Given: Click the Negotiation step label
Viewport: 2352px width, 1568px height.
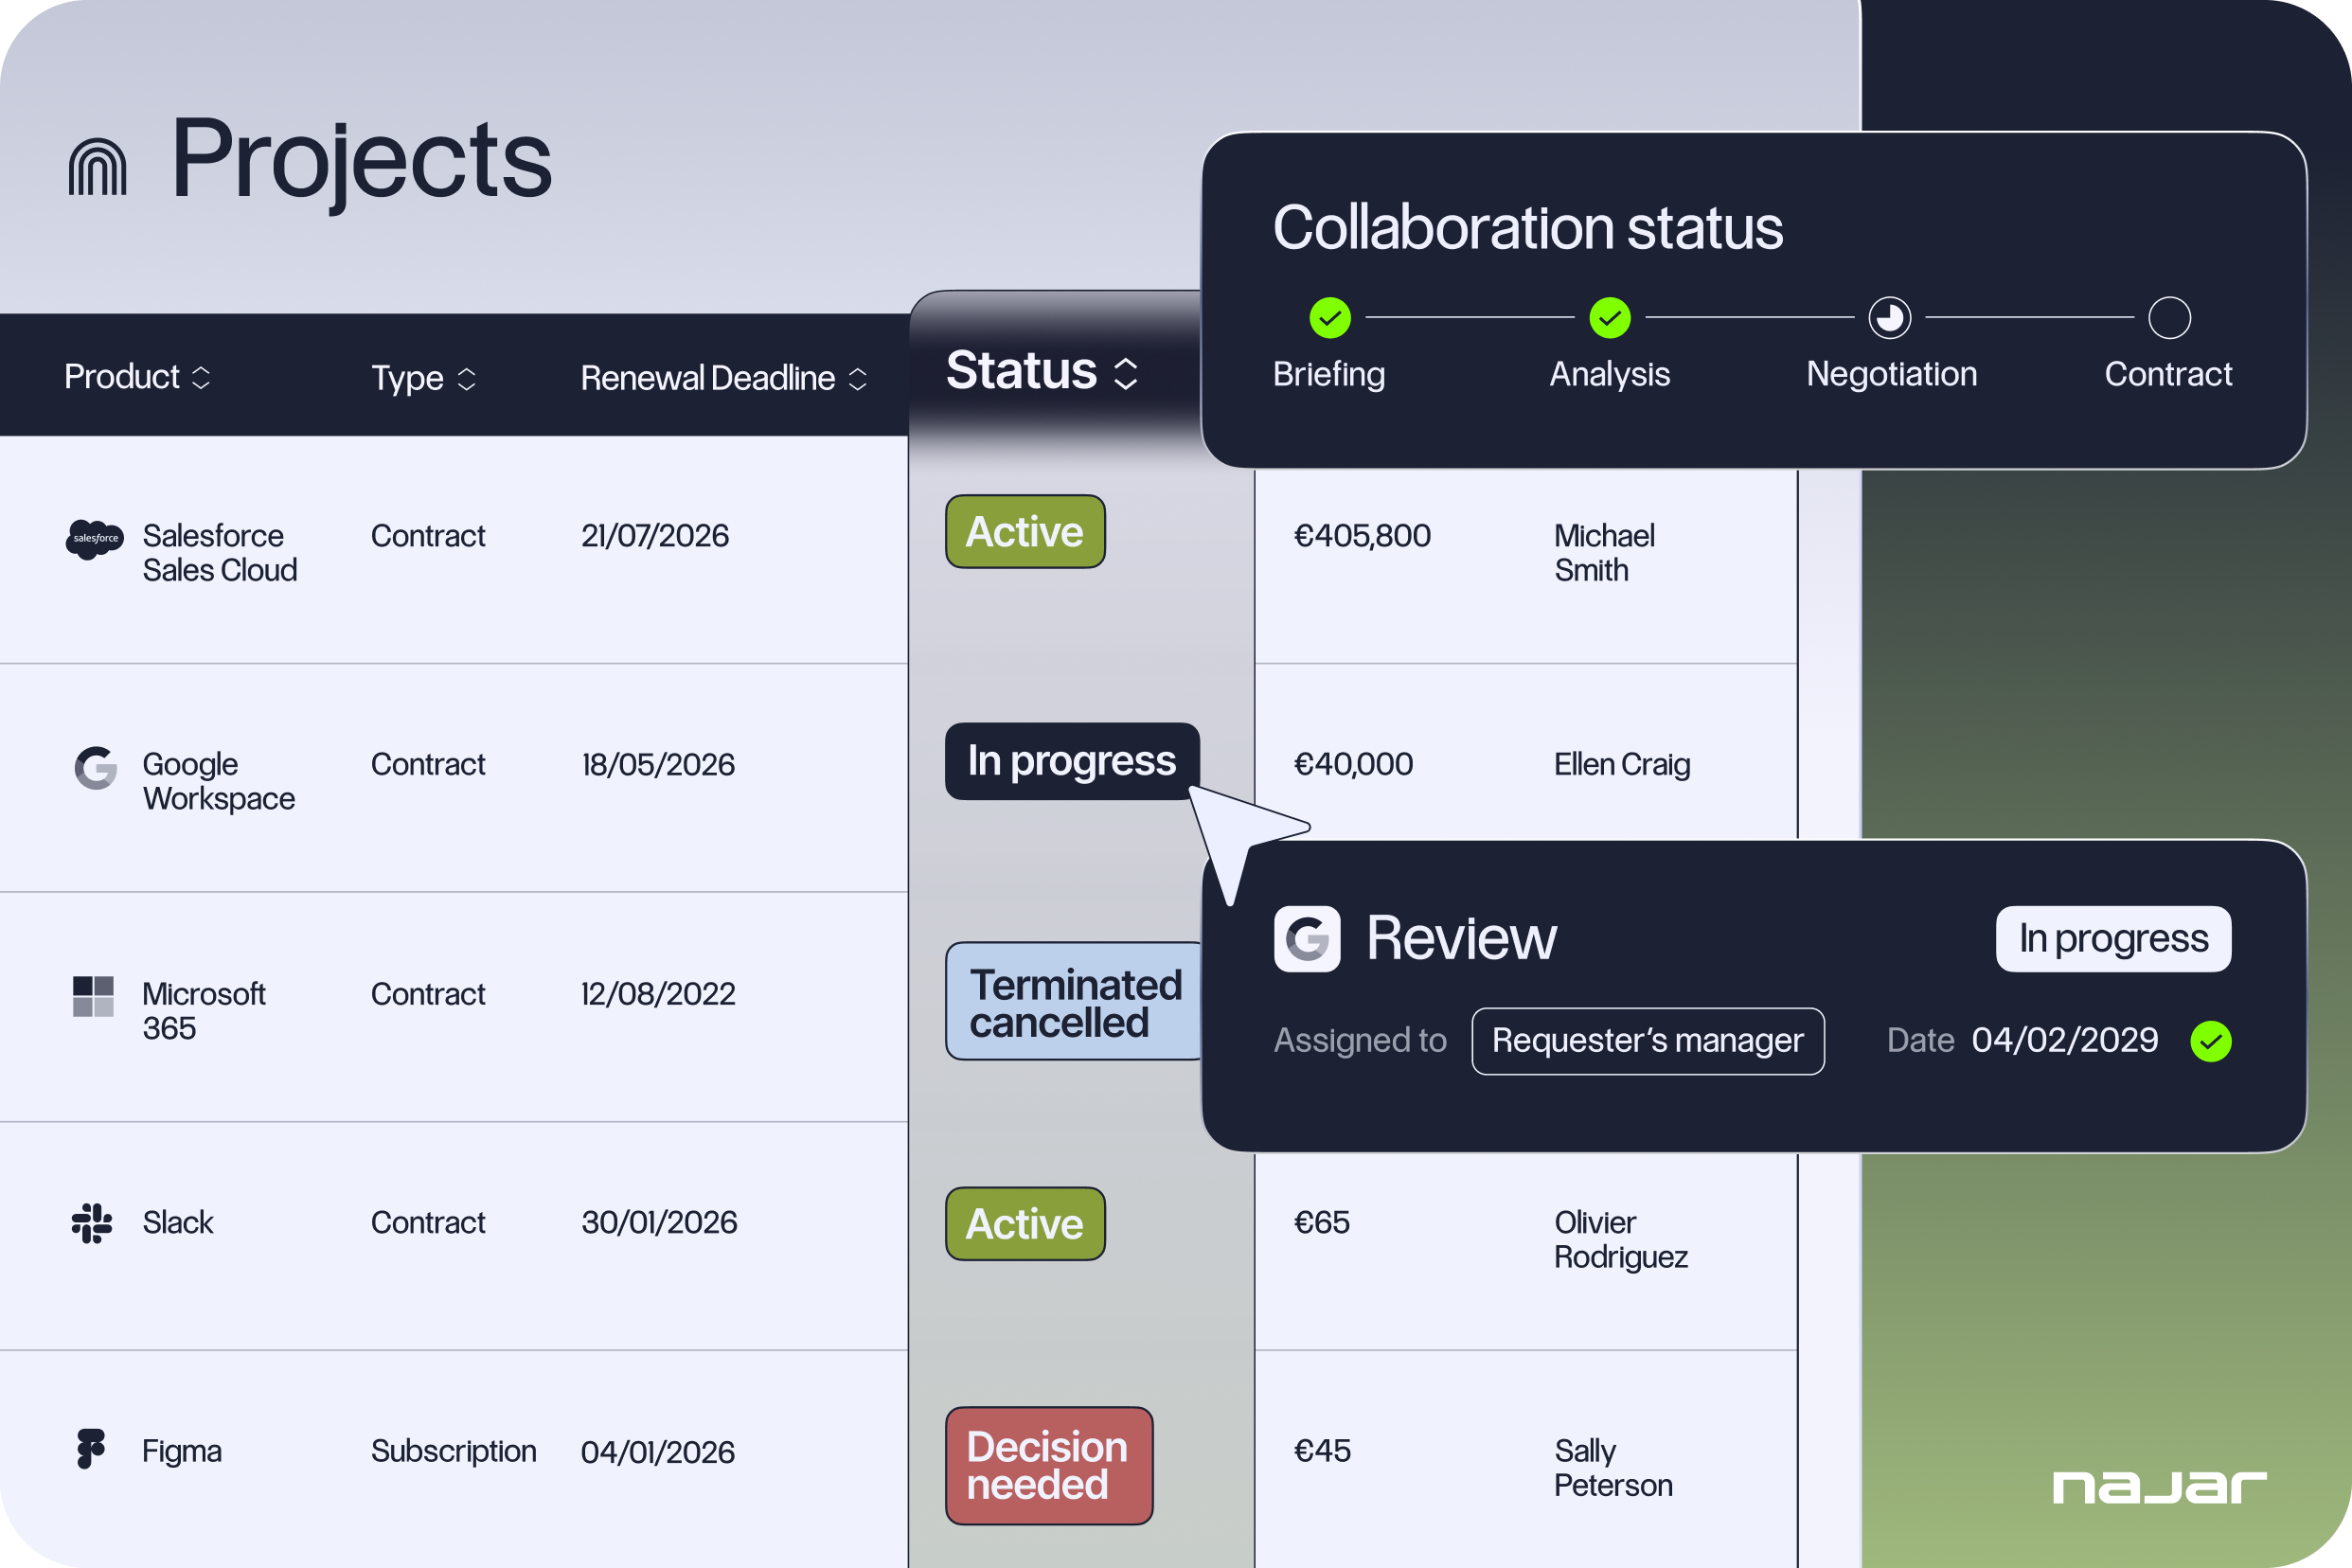Looking at the screenshot, I should tap(1891, 374).
